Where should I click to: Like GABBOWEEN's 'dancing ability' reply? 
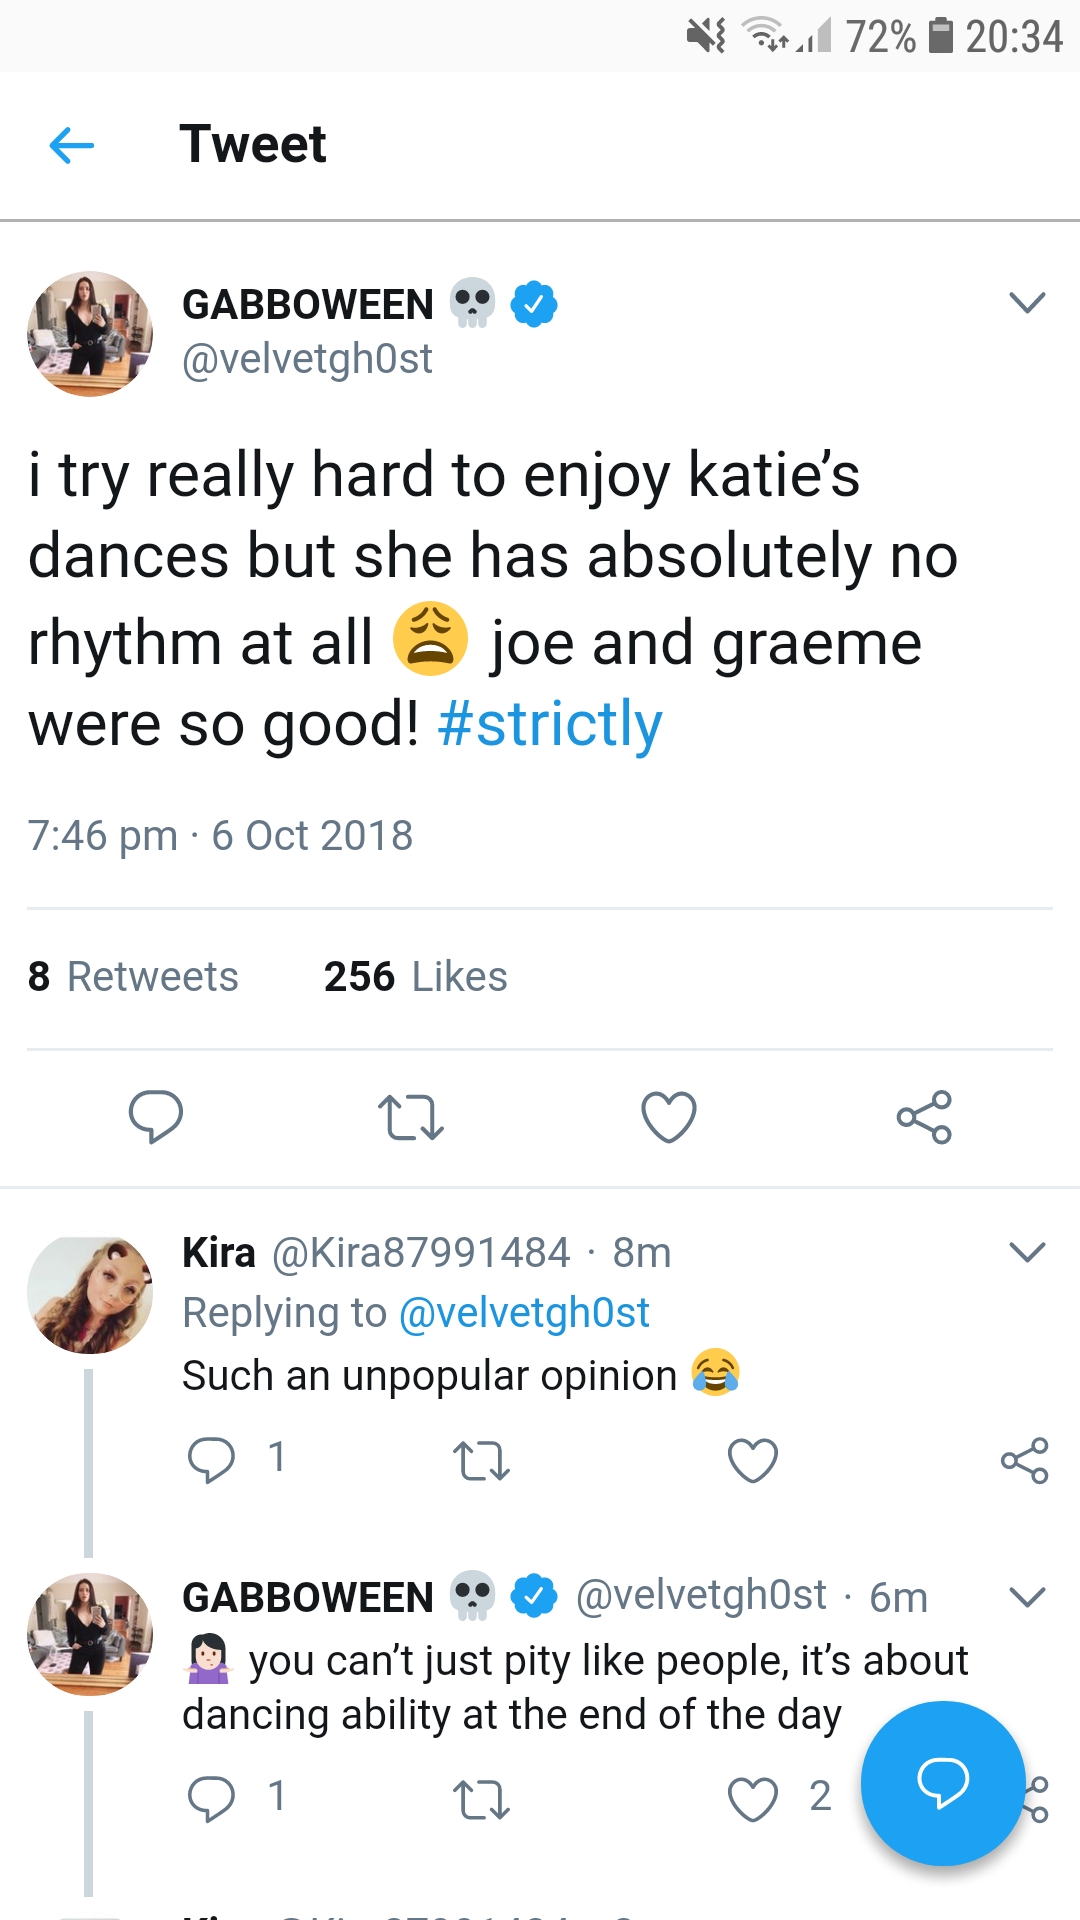click(x=752, y=1799)
